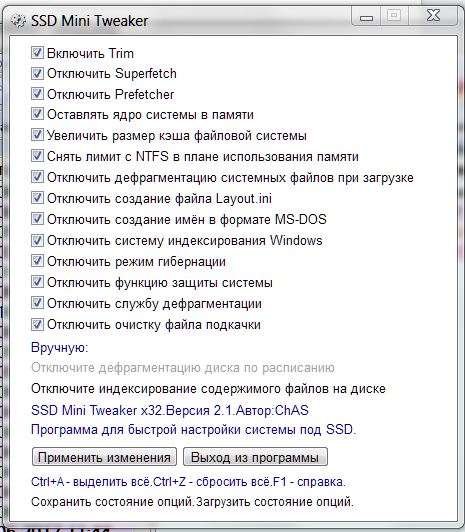Minimize the SSD Mini Tweaker window

pyautogui.click(x=367, y=16)
